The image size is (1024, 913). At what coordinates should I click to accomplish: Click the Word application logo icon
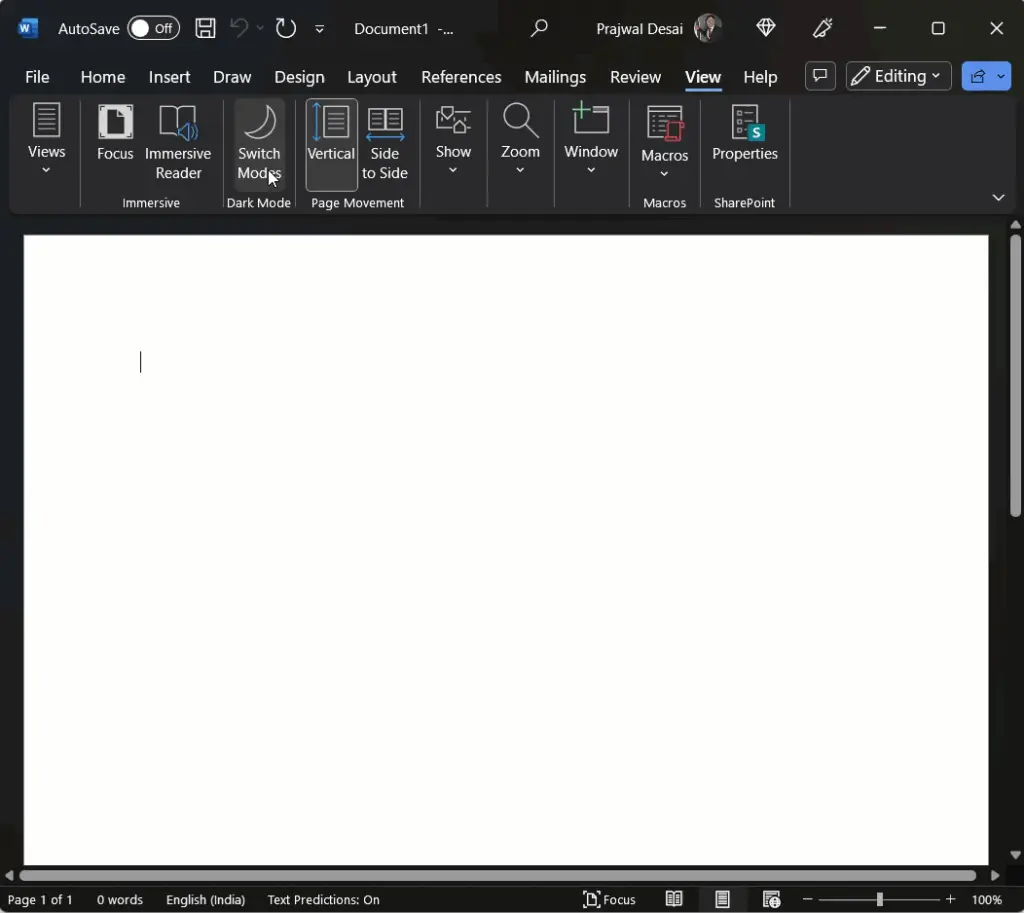(x=28, y=28)
